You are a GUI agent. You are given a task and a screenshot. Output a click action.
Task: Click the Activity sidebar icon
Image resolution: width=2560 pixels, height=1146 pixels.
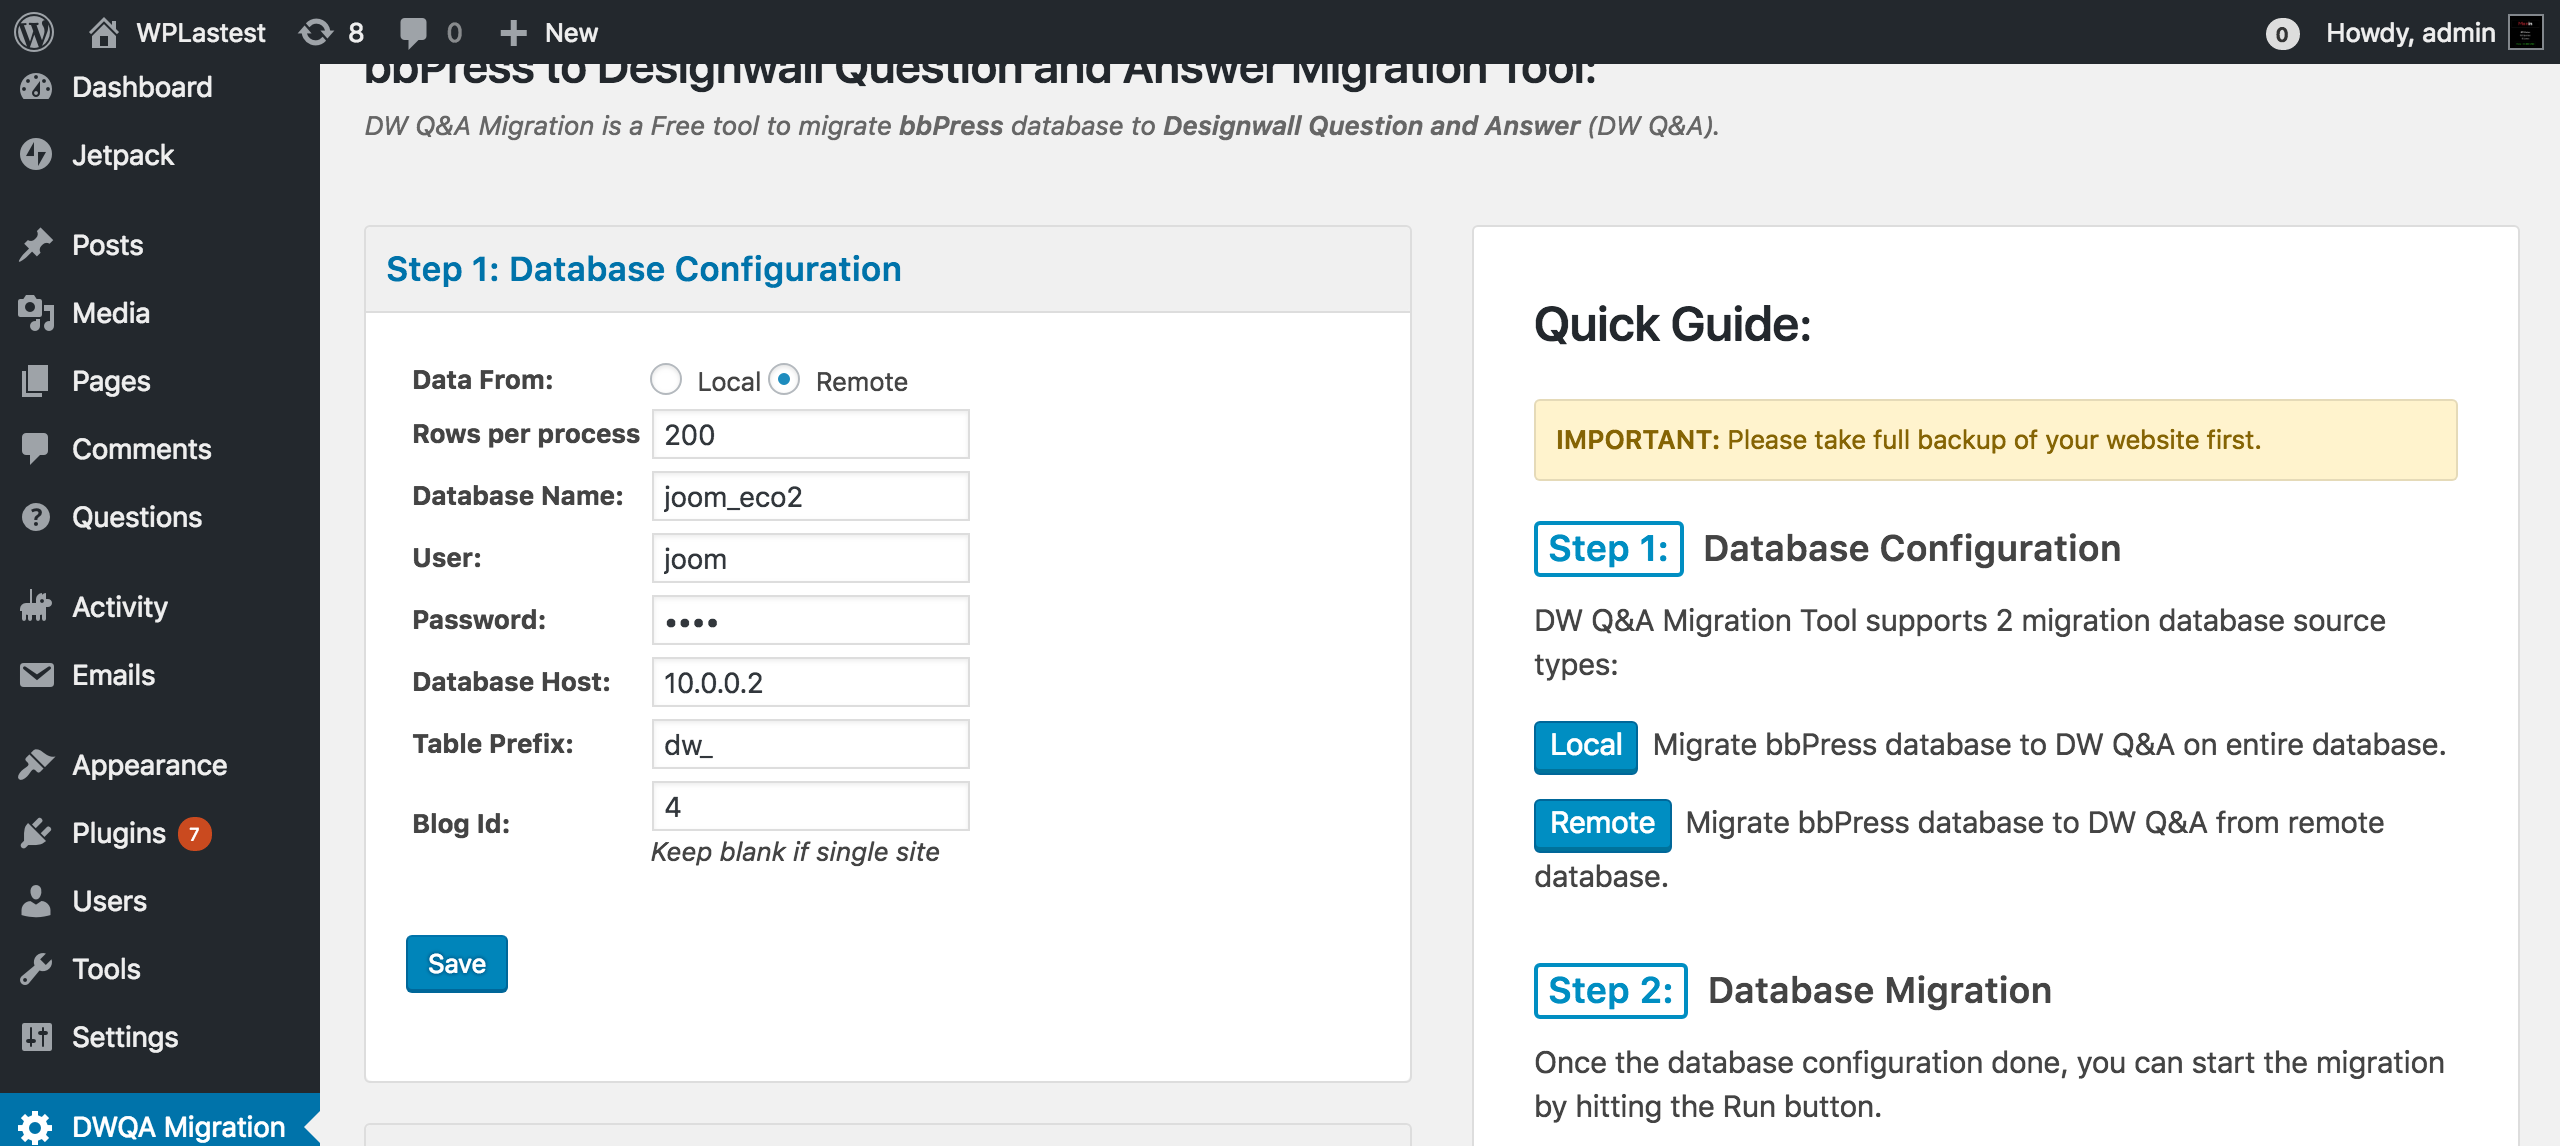[36, 607]
